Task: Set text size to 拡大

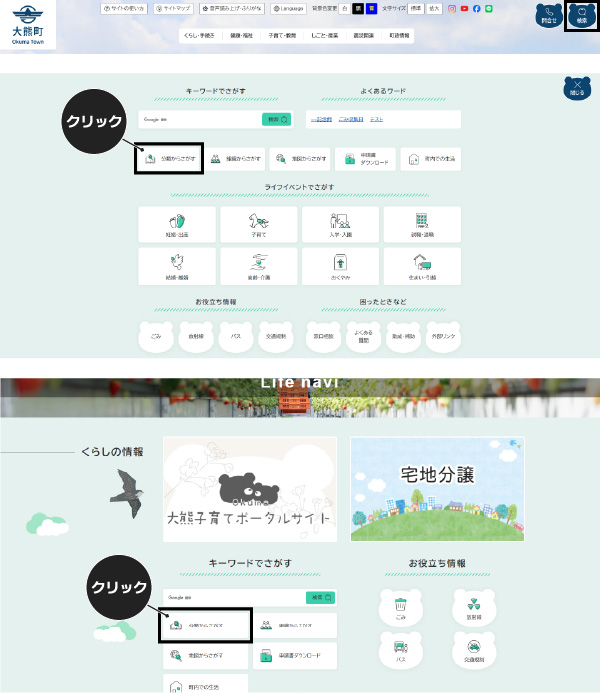Action: coord(434,8)
